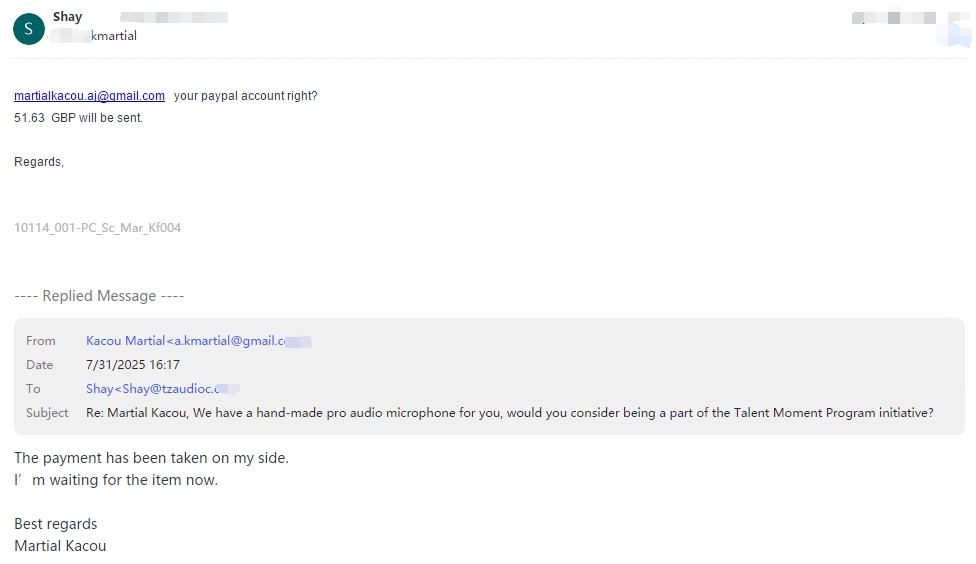This screenshot has width=976, height=564.
Task: Click the Martial Kacou signature name
Action: [x=60, y=546]
